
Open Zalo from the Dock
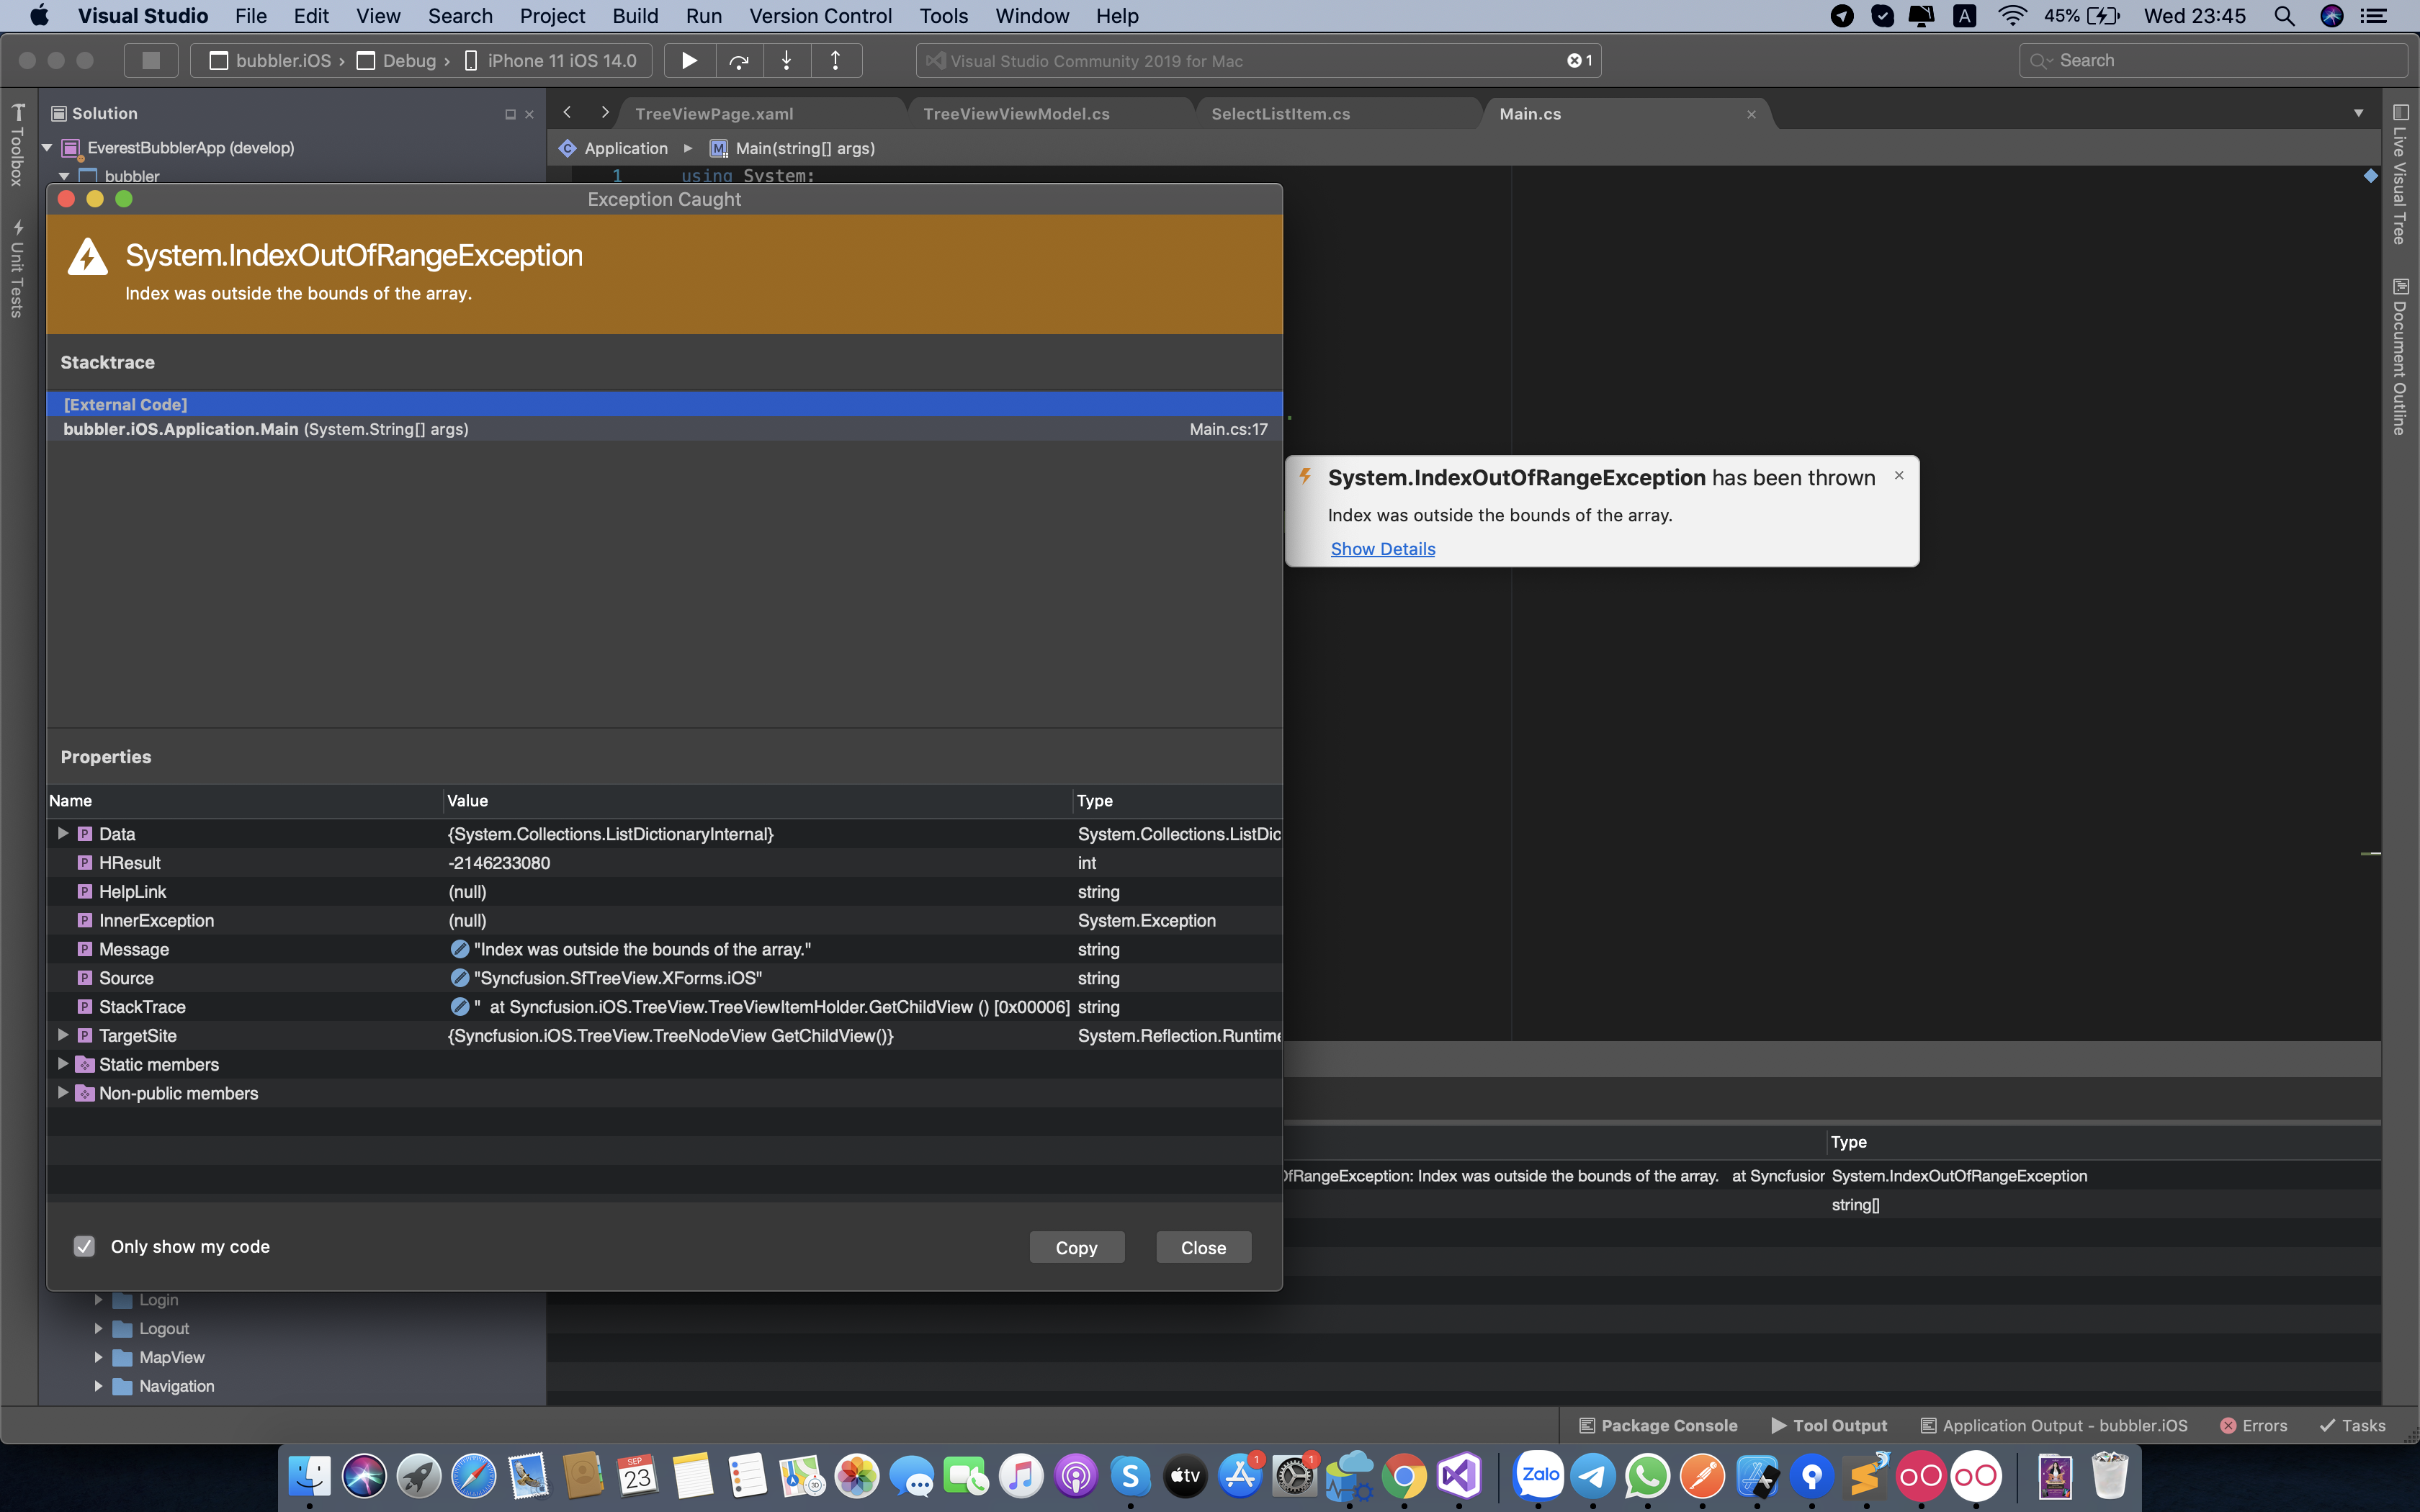pyautogui.click(x=1538, y=1476)
